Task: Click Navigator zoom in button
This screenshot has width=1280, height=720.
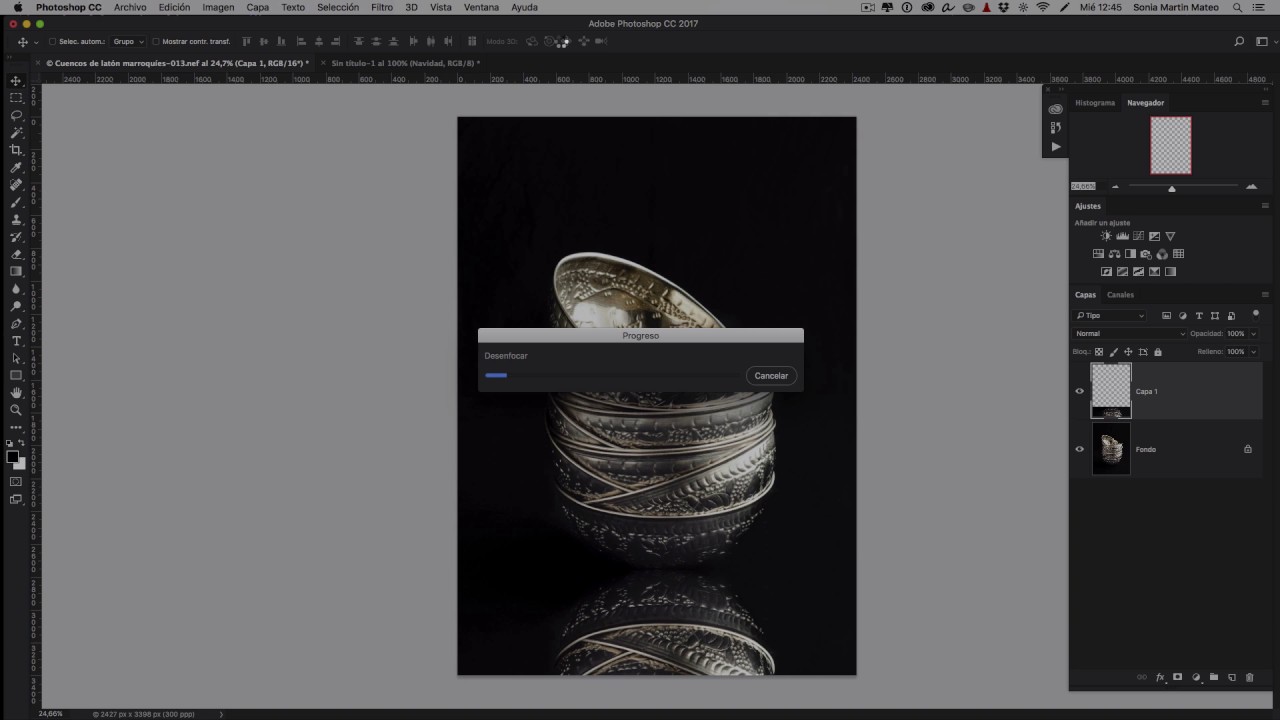Action: click(1251, 187)
